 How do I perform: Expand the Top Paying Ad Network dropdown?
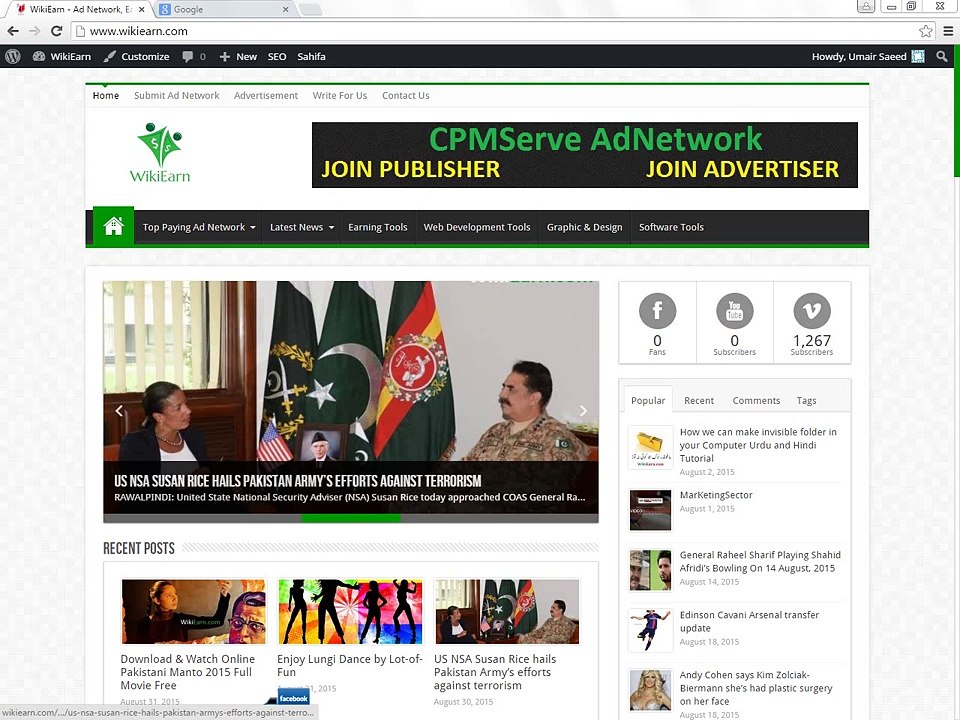(199, 227)
